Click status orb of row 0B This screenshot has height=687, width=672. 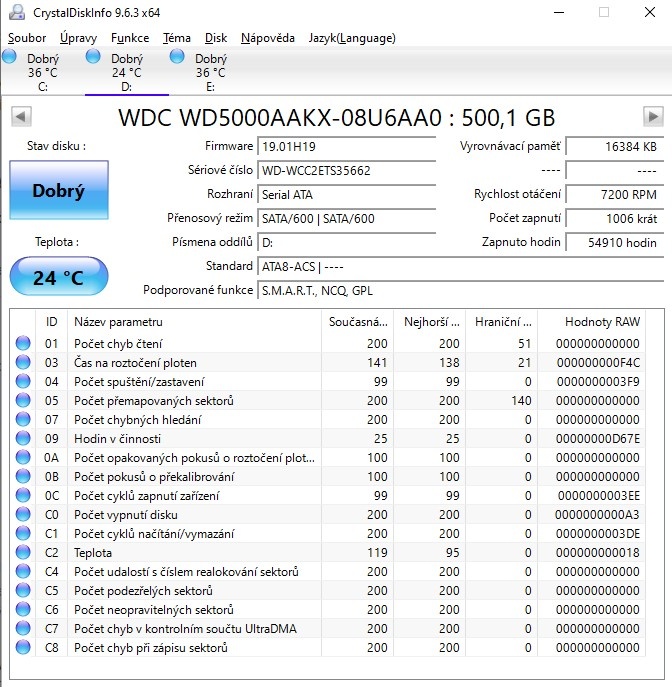tap(23, 476)
